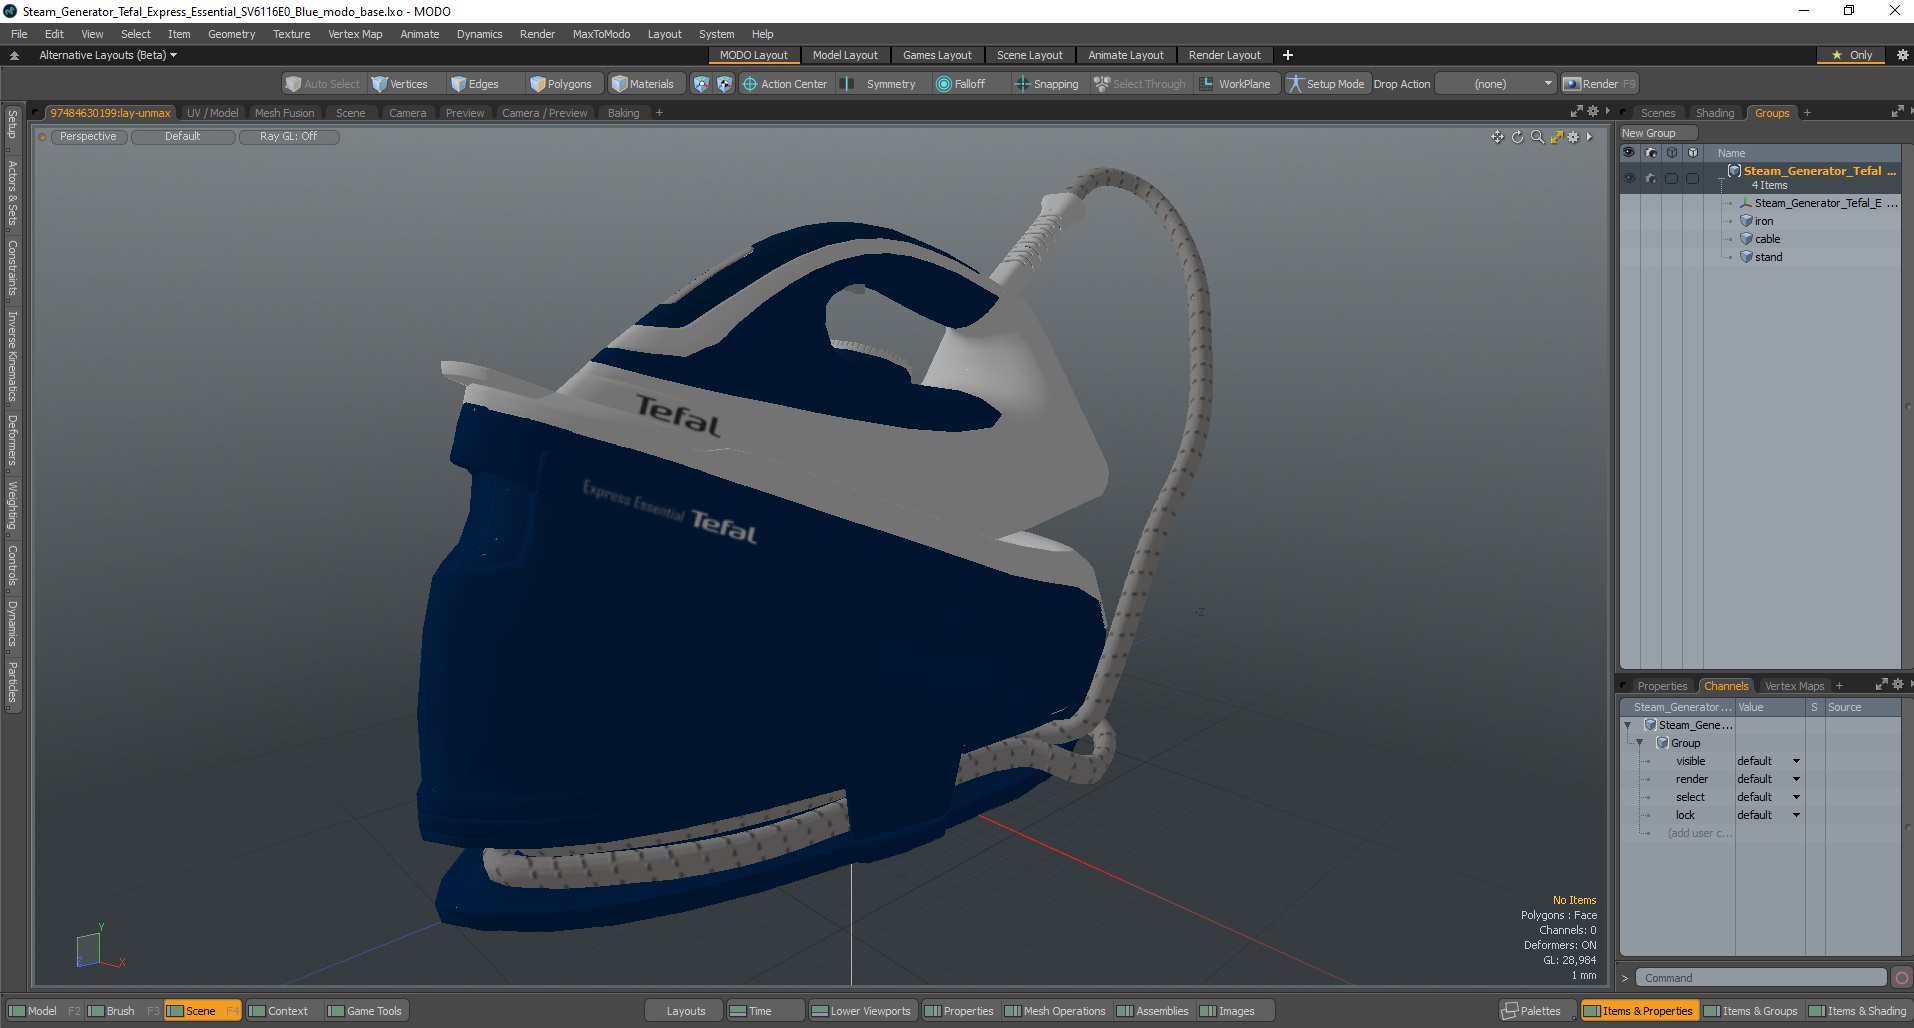1914x1028 pixels.
Task: Click the New Group button
Action: (1658, 133)
